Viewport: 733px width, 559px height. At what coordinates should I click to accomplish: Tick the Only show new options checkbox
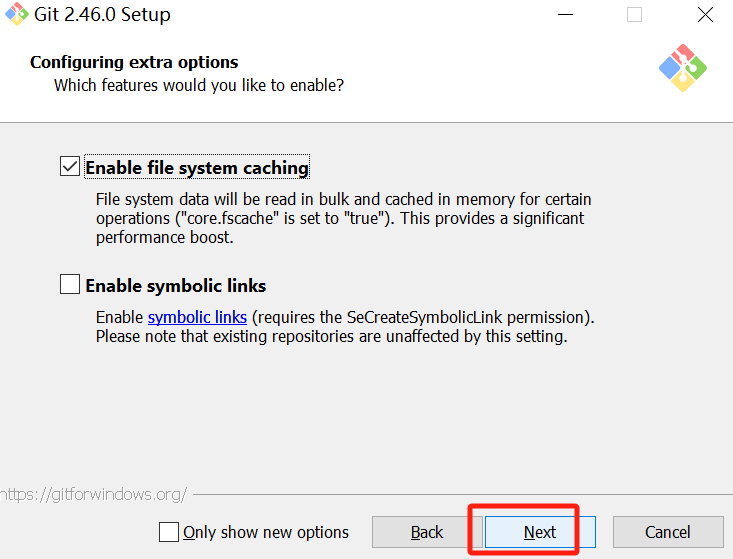pyautogui.click(x=168, y=532)
